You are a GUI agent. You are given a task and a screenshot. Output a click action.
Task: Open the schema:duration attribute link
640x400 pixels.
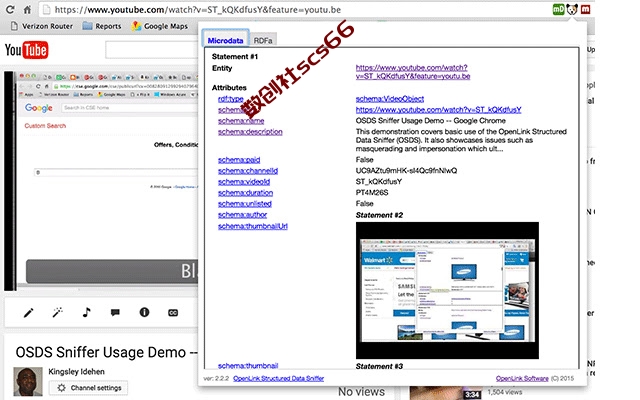(245, 193)
